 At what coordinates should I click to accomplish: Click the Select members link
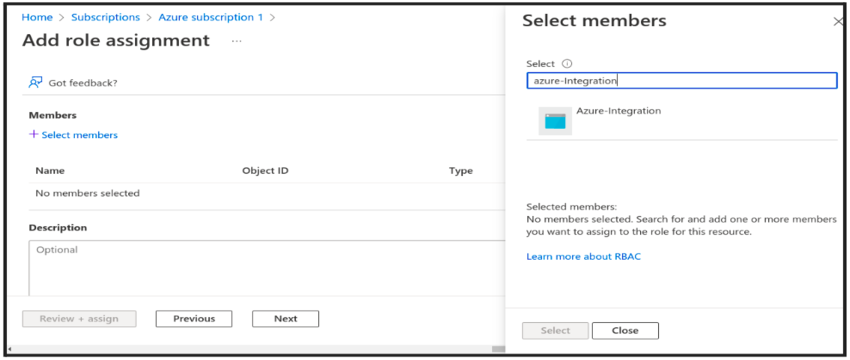[80, 135]
